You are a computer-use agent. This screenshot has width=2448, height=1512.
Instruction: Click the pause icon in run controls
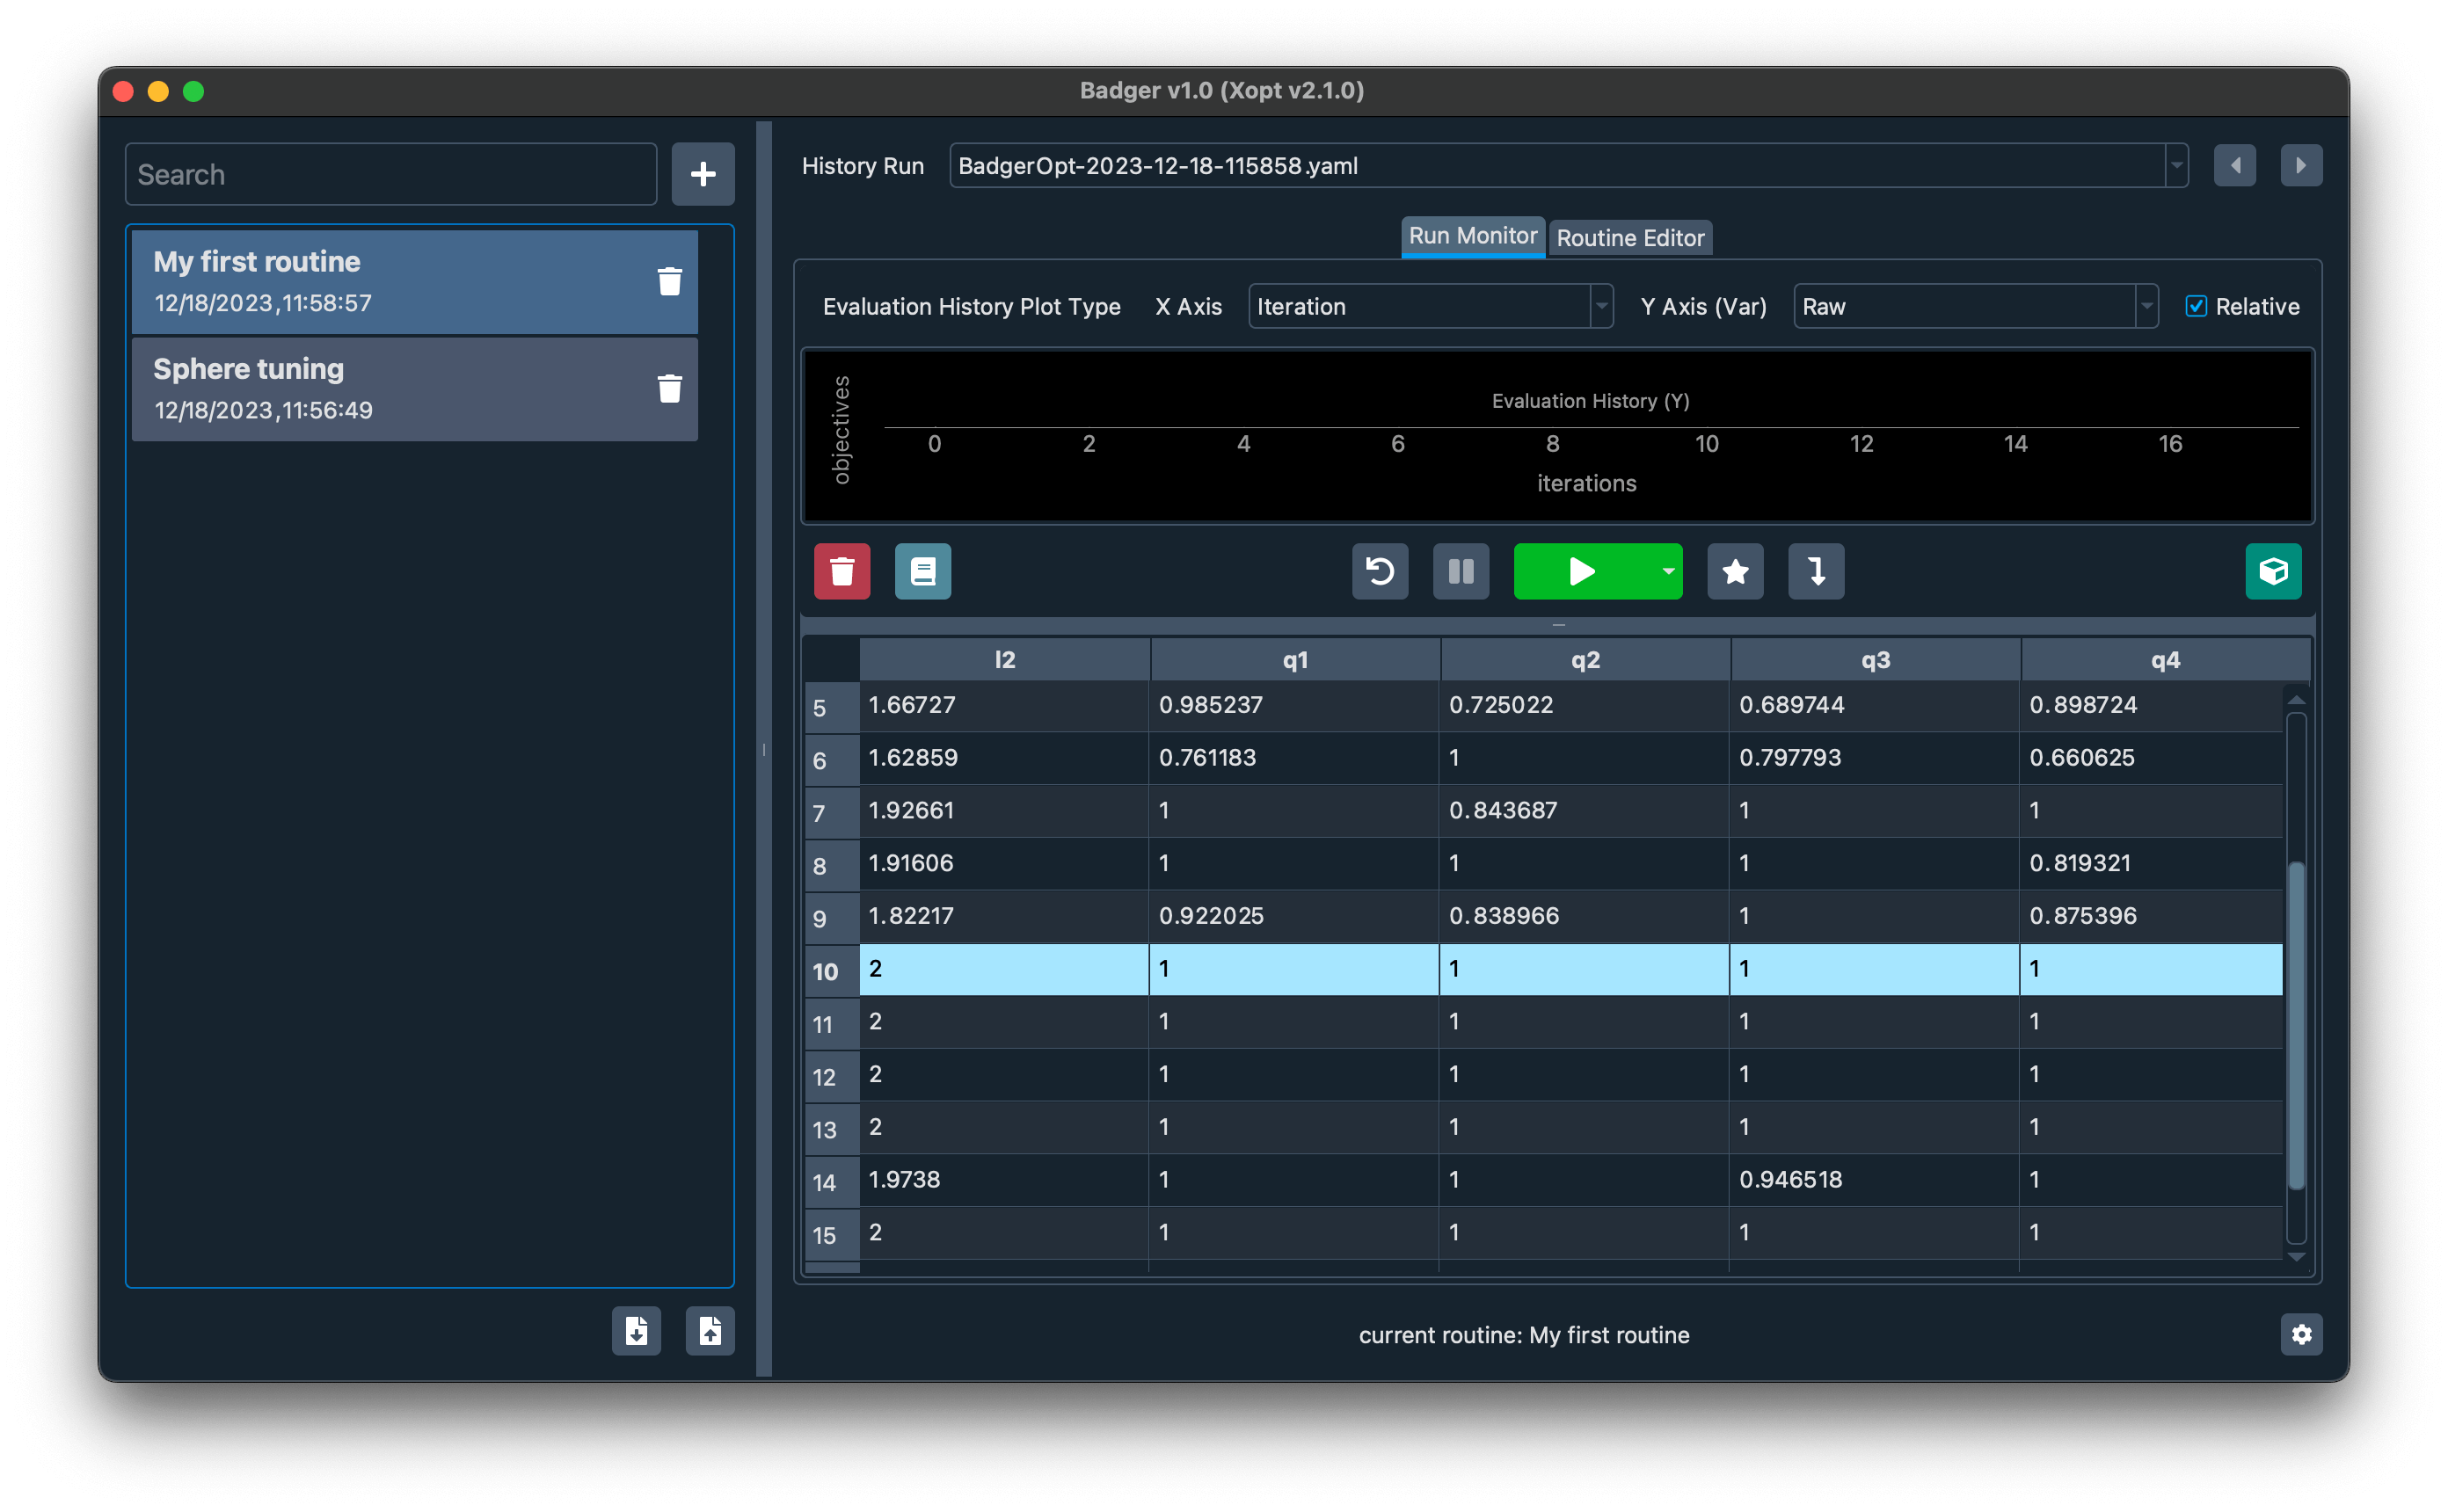1458,570
